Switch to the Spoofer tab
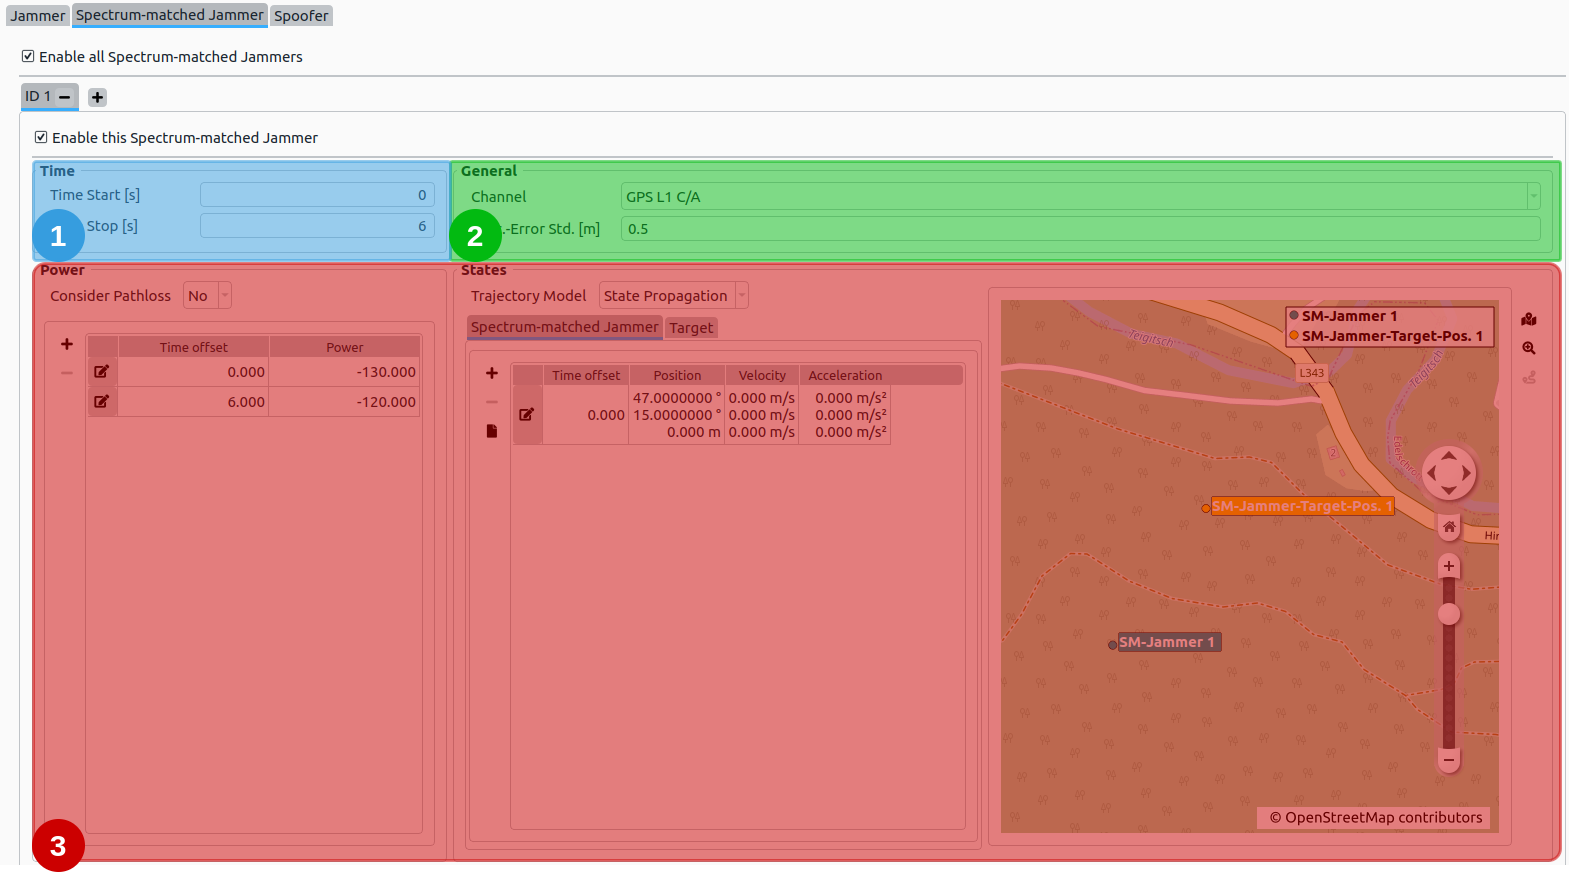The image size is (1569, 872). [301, 16]
